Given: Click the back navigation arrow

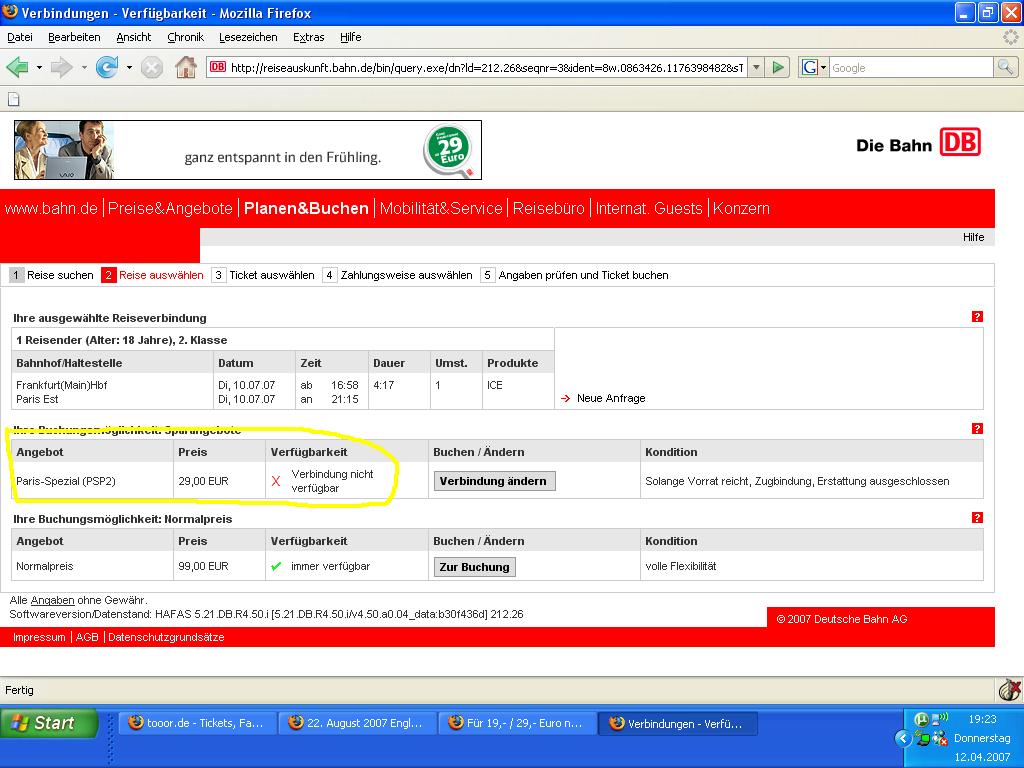Looking at the screenshot, I should 17,68.
